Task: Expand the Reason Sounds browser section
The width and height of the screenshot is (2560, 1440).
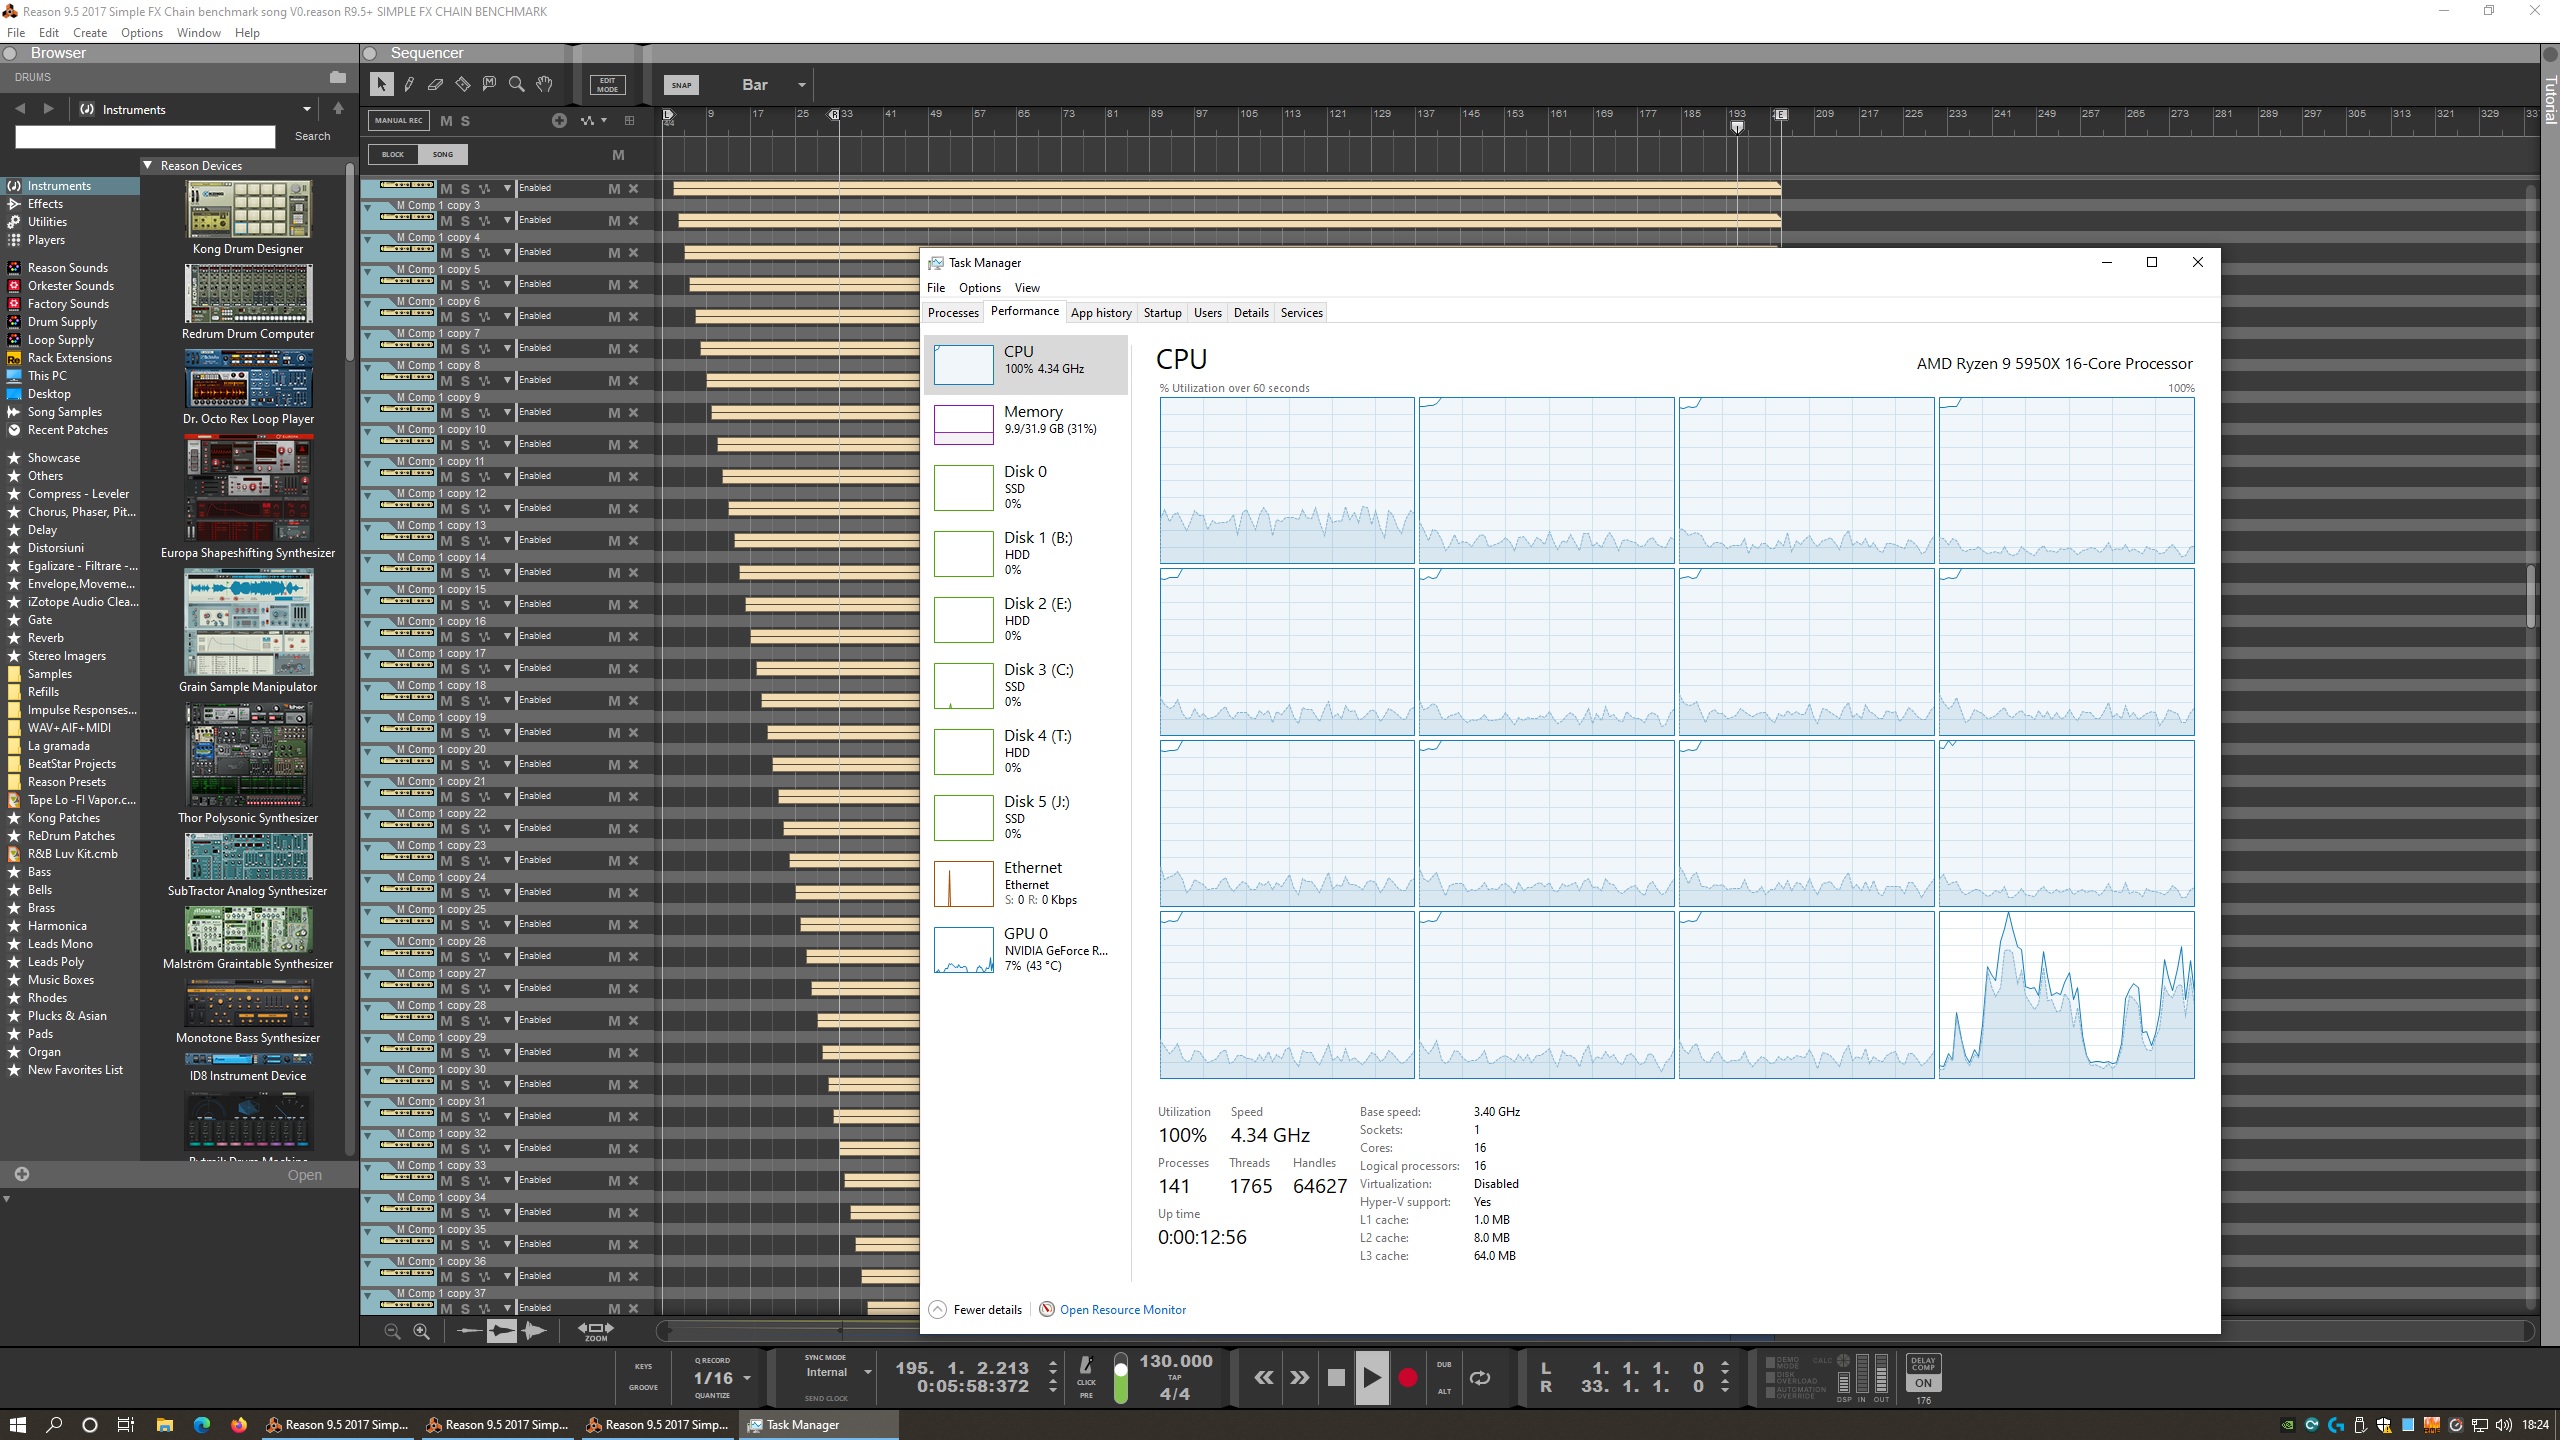Action: 65,267
